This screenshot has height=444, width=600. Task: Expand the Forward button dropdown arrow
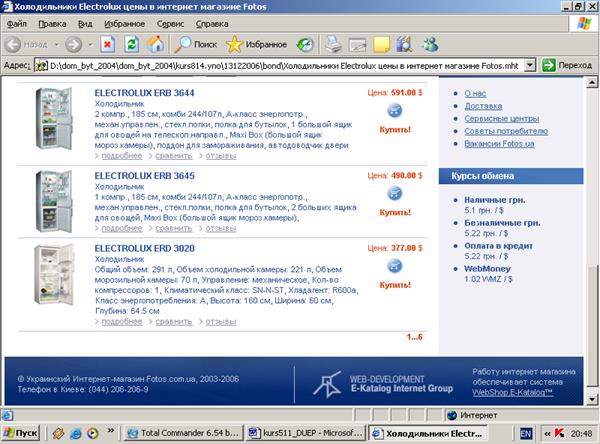pyautogui.click(x=90, y=45)
